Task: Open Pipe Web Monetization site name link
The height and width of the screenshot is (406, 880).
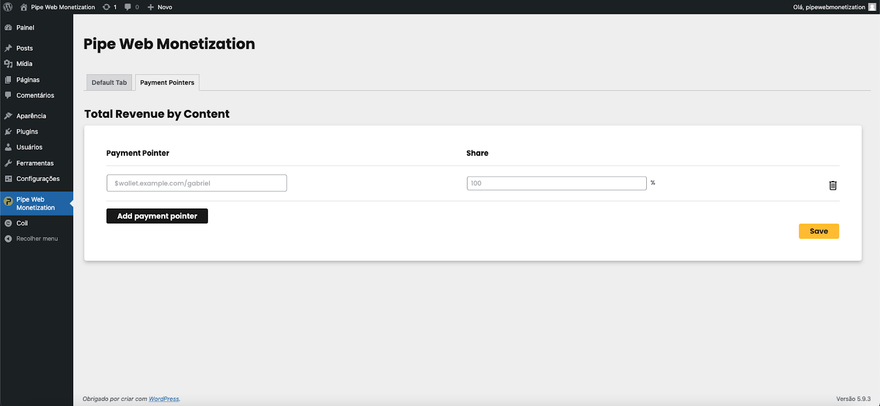Action: click(62, 7)
